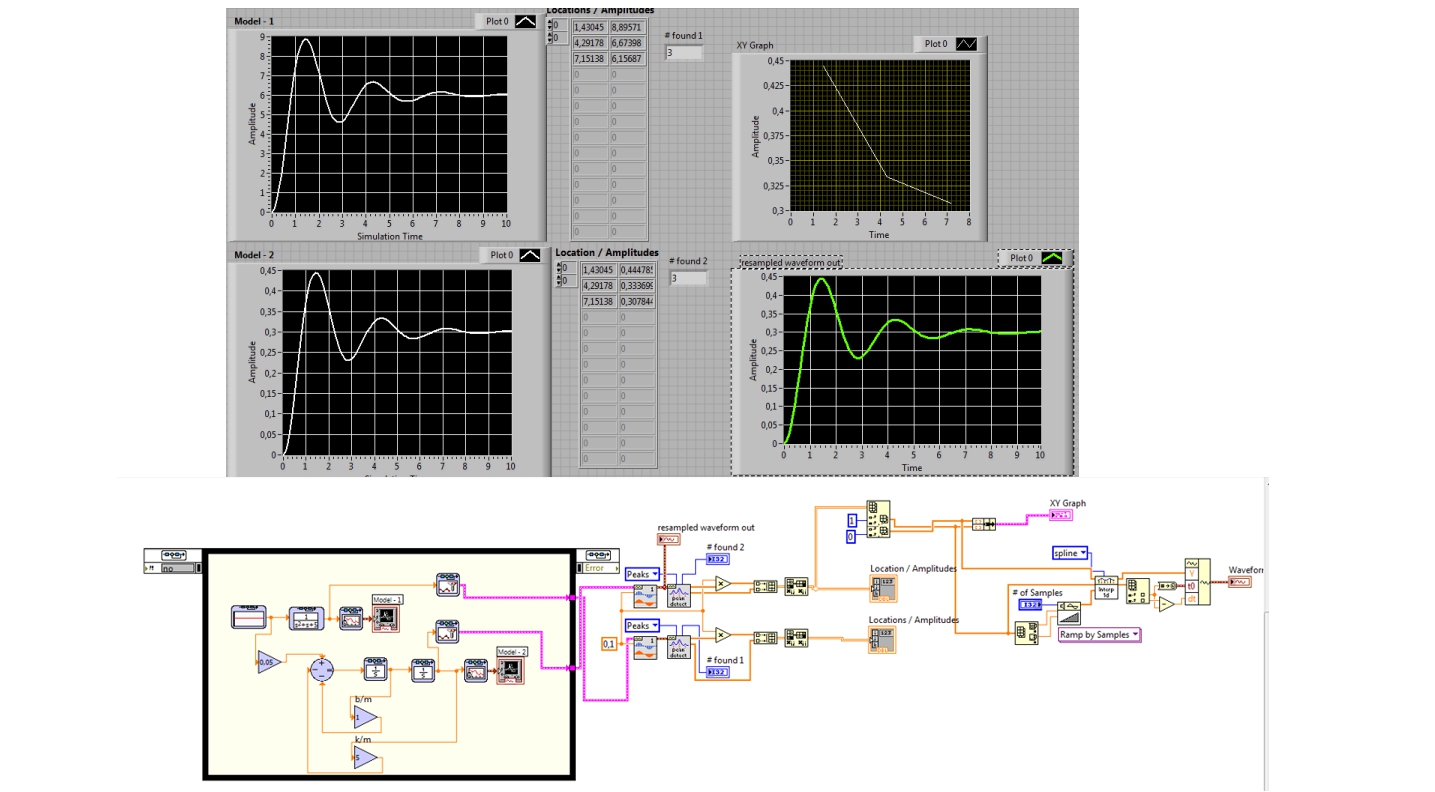Click array cell showing 0,444785
The height and width of the screenshot is (792, 1435).
[637, 268]
